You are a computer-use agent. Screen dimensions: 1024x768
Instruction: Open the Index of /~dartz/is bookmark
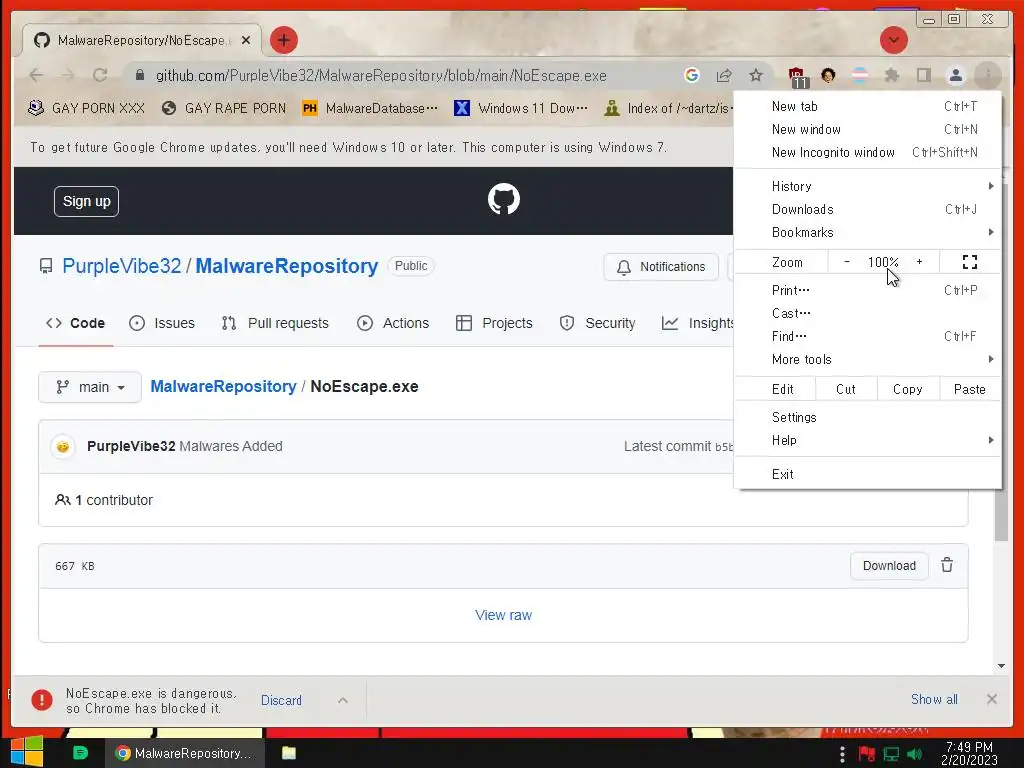(667, 108)
